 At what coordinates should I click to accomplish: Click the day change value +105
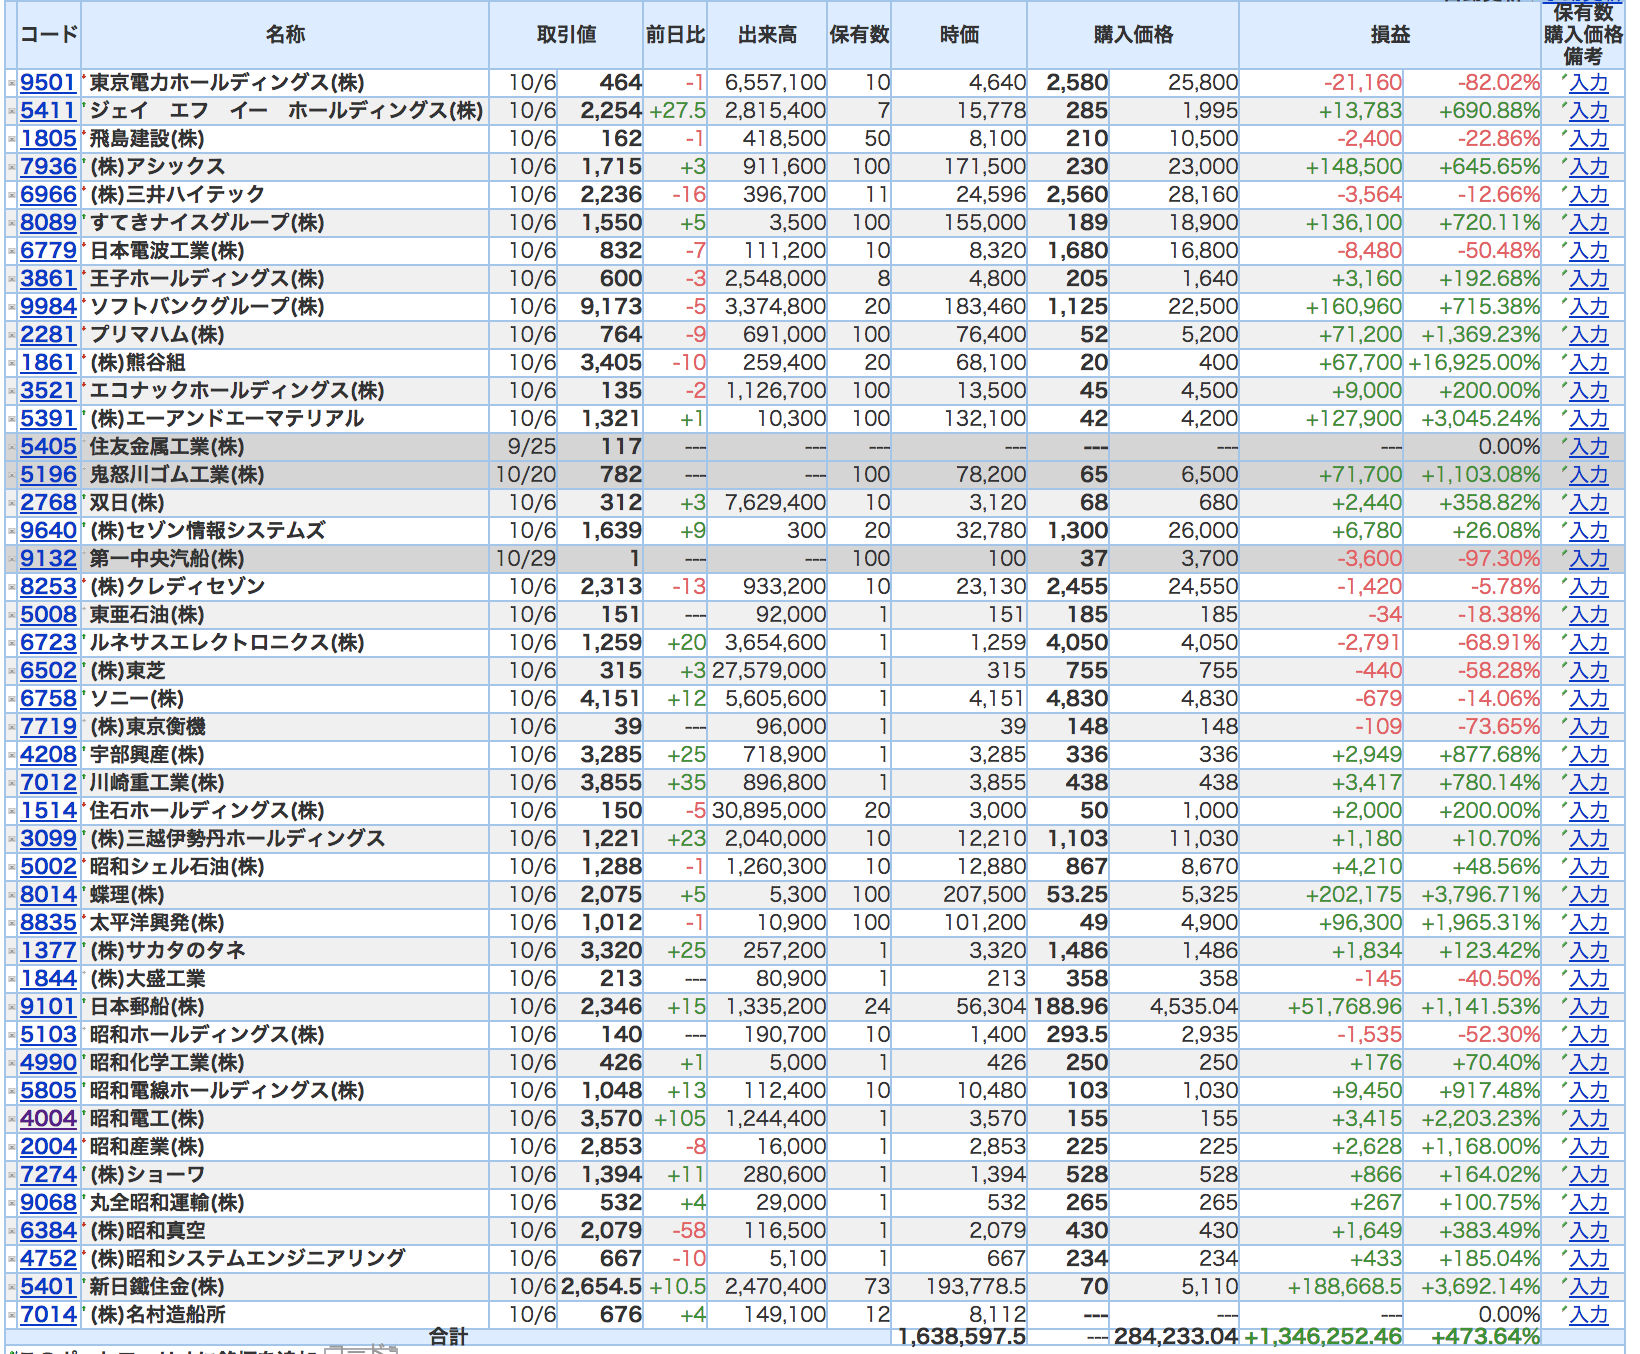[x=679, y=1119]
